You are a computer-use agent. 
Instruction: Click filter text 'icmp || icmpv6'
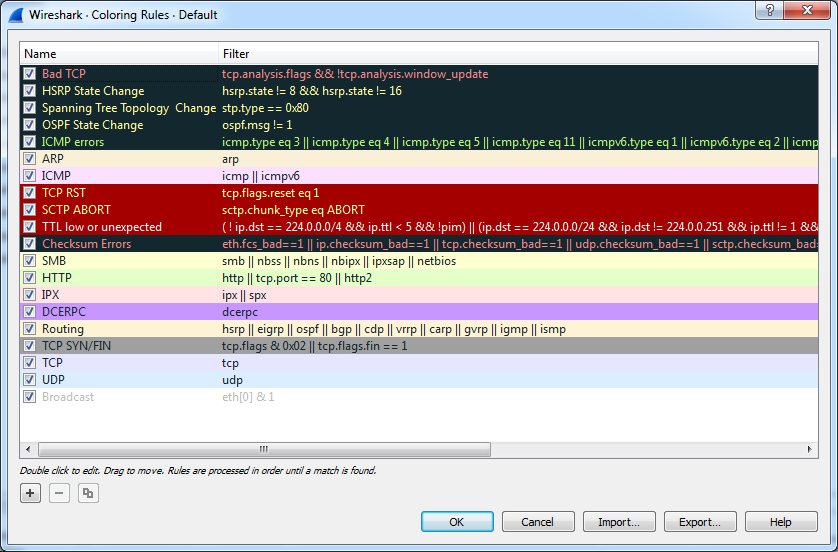[261, 176]
